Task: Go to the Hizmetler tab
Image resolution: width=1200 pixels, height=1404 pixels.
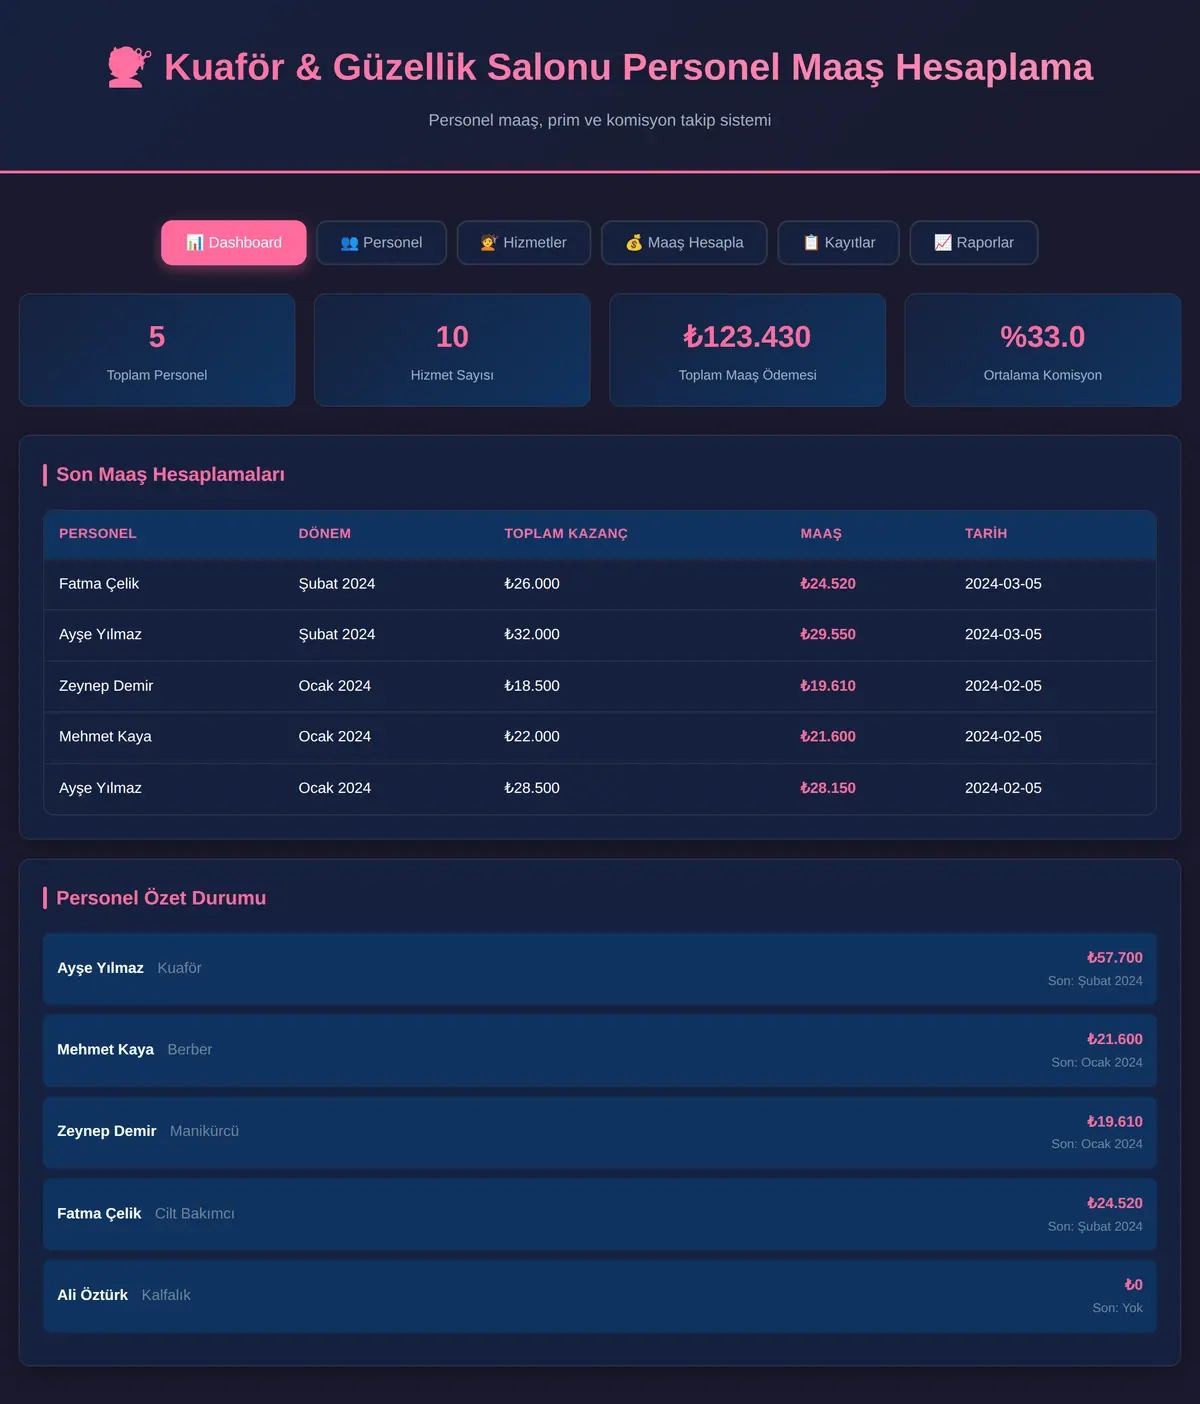Action: [x=524, y=243]
